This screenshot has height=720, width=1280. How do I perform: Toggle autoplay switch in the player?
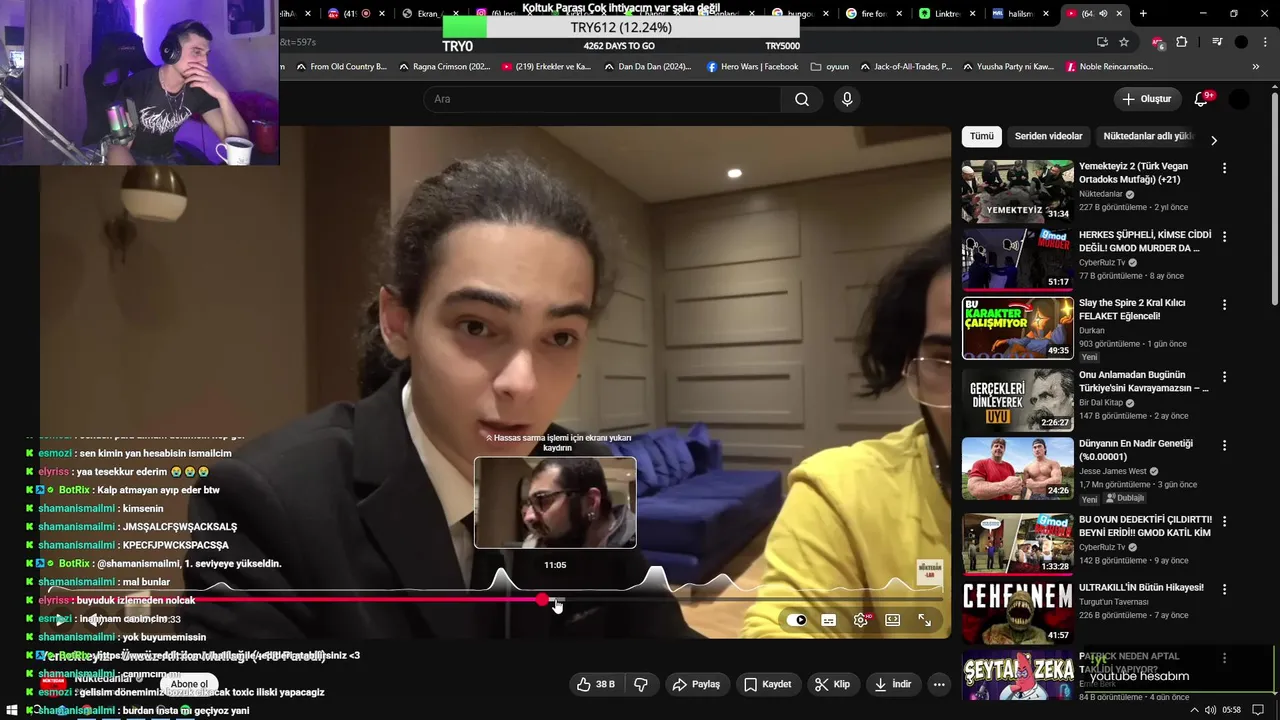click(797, 620)
